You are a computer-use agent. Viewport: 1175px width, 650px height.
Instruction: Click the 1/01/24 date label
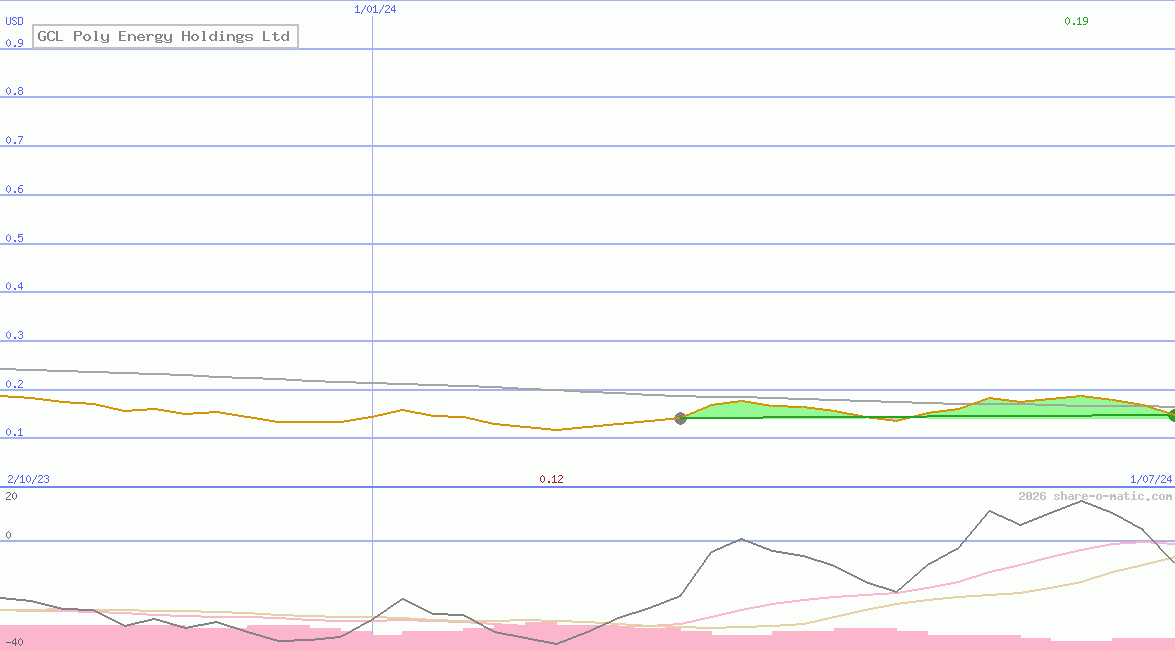pyautogui.click(x=375, y=10)
